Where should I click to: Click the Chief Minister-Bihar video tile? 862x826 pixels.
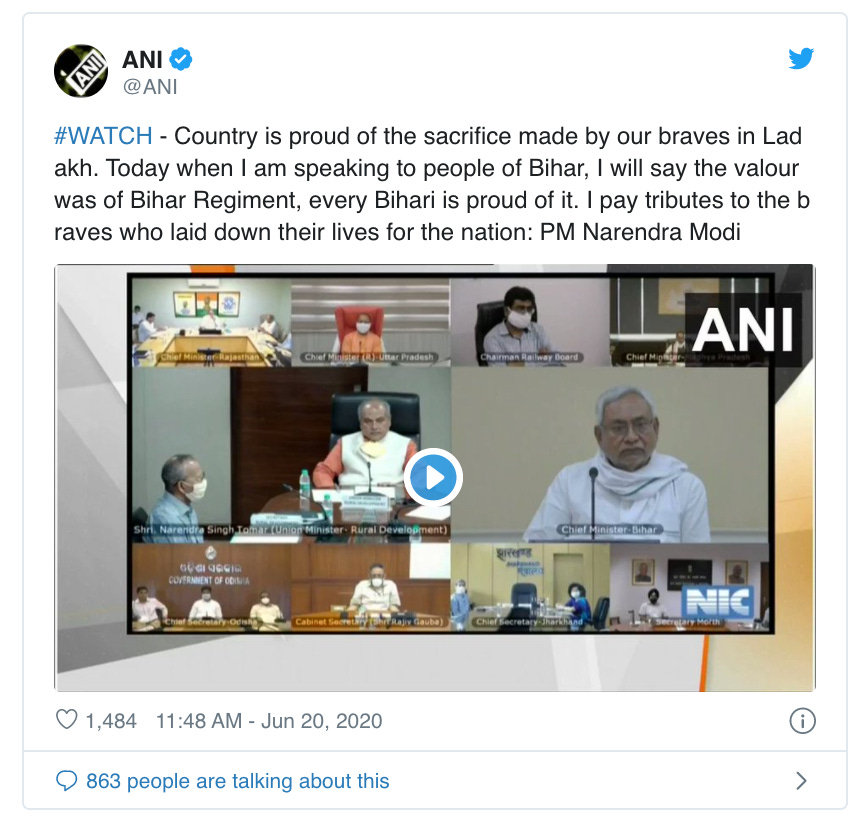click(610, 455)
